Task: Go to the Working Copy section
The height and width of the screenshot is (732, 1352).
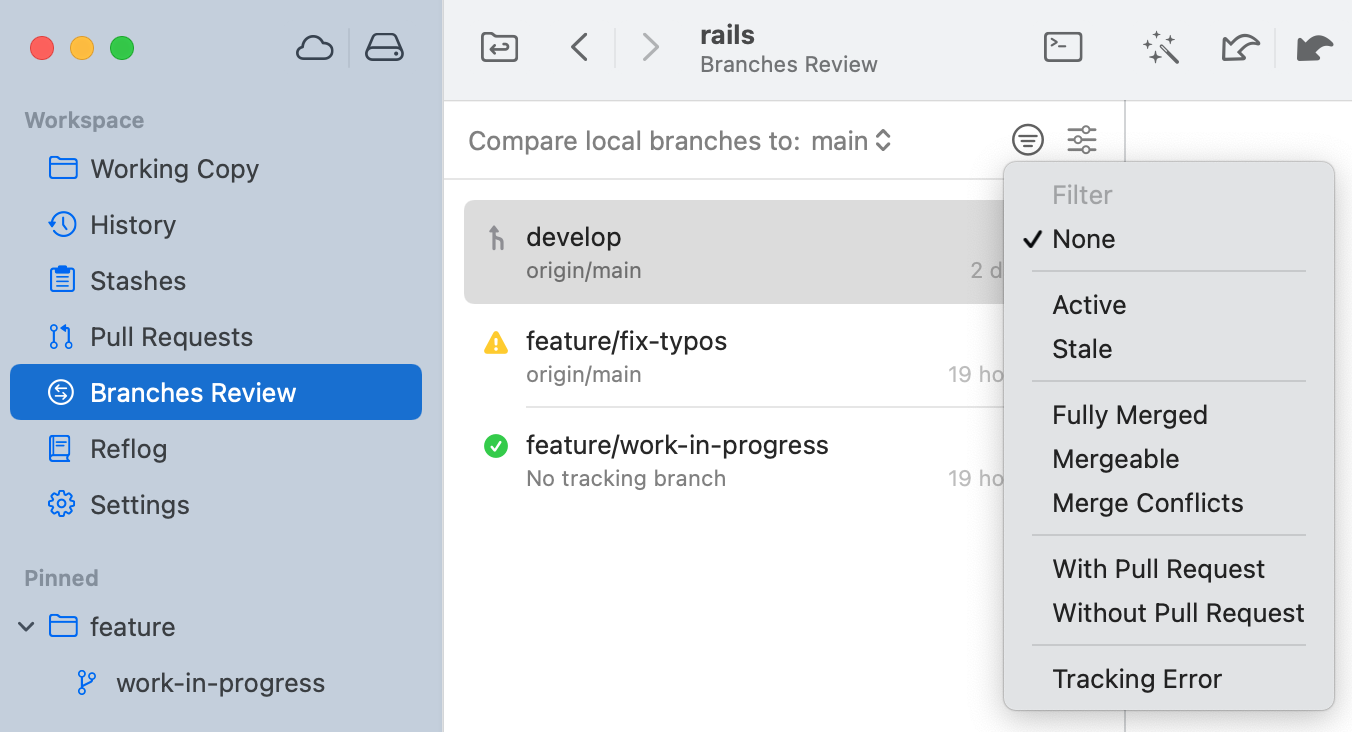Action: pos(174,169)
